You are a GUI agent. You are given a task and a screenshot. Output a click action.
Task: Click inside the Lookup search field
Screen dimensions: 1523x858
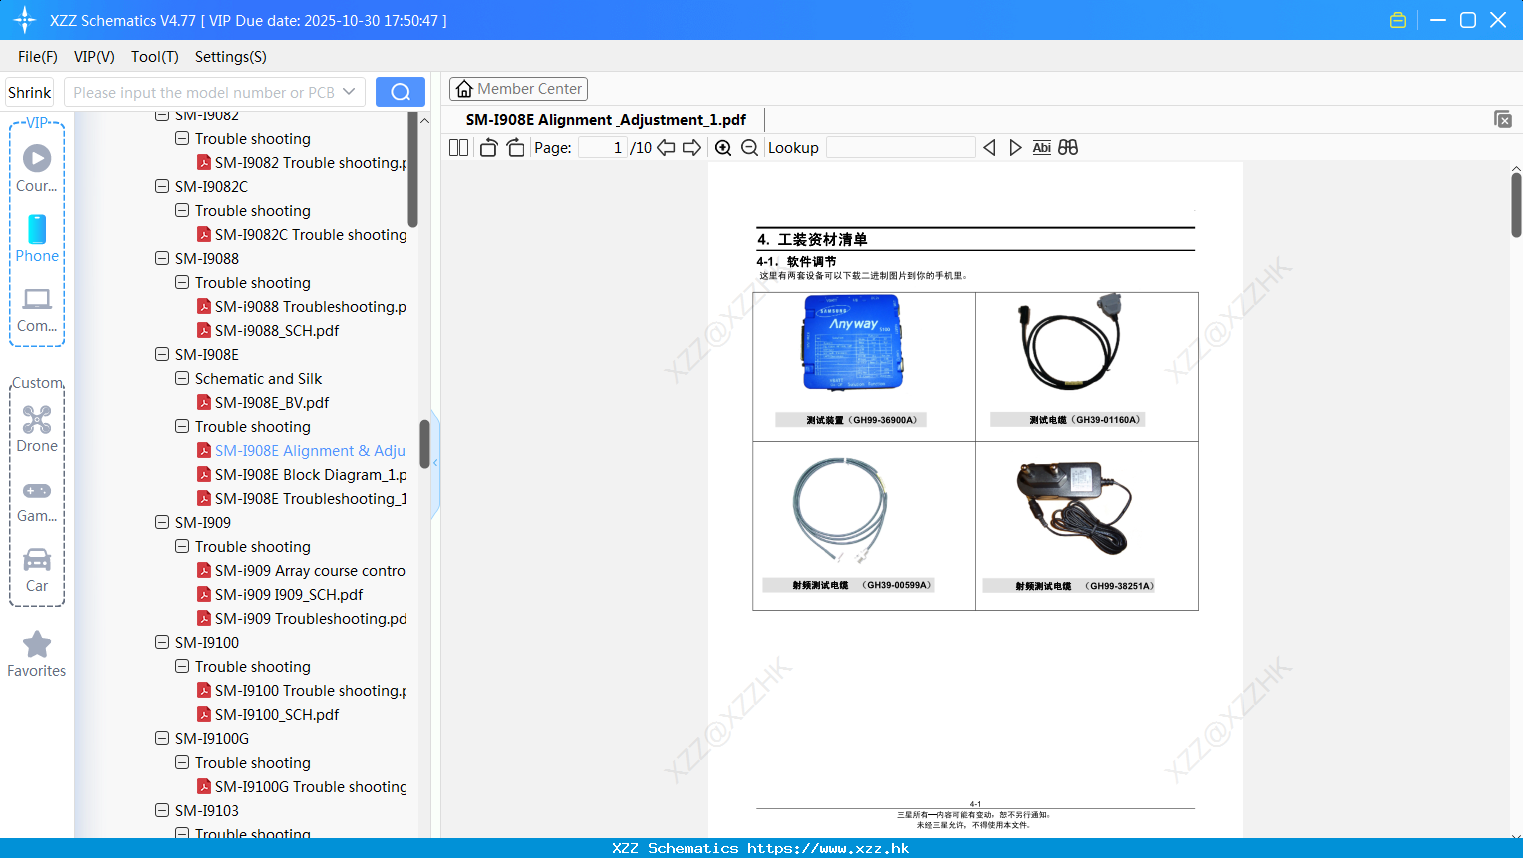pos(900,147)
